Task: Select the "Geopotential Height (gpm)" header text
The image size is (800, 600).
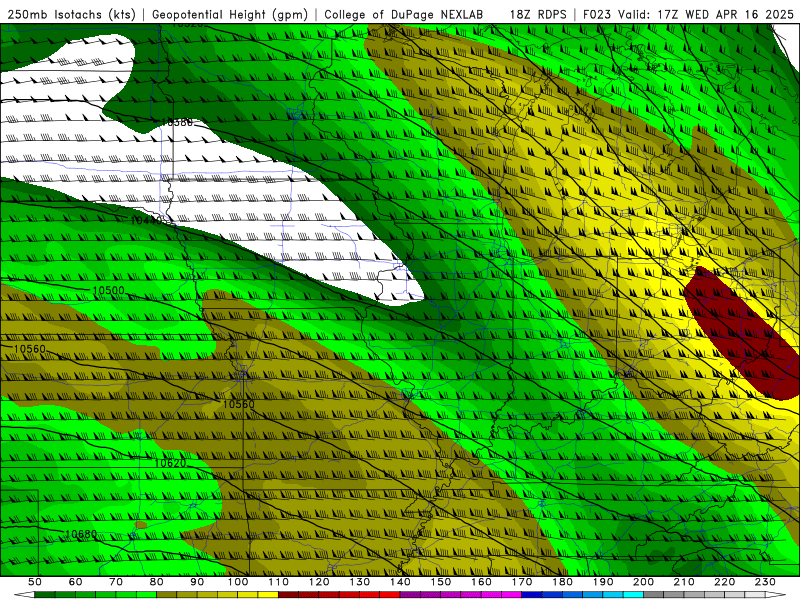Action: point(230,15)
